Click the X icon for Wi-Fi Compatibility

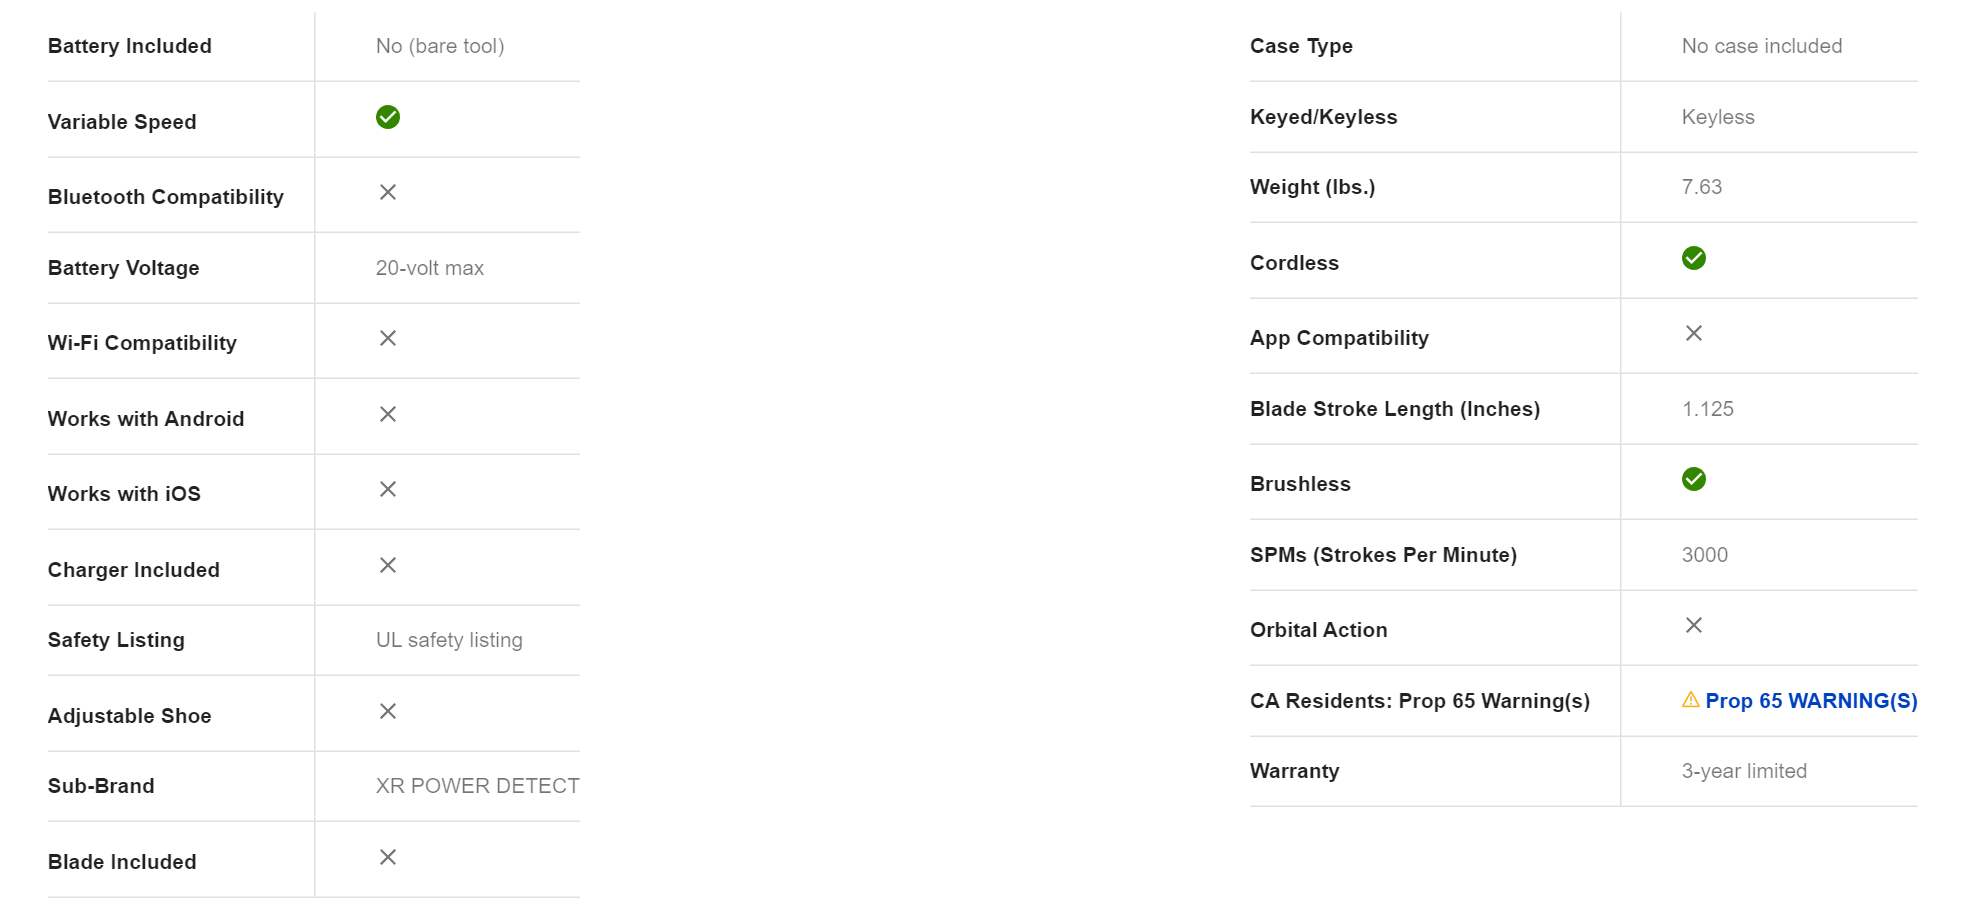tap(388, 338)
